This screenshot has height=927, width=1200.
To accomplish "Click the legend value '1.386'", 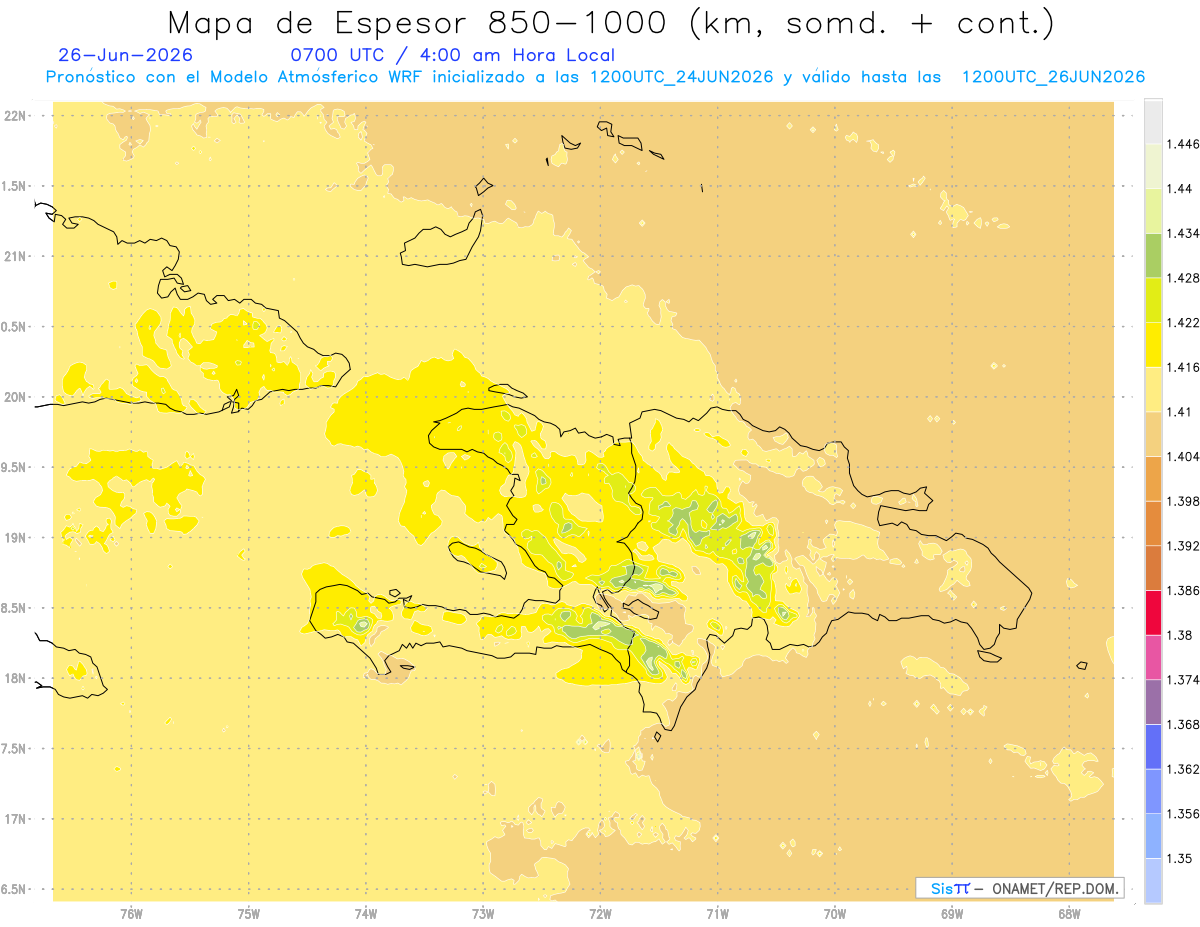I will coord(1184,590).
